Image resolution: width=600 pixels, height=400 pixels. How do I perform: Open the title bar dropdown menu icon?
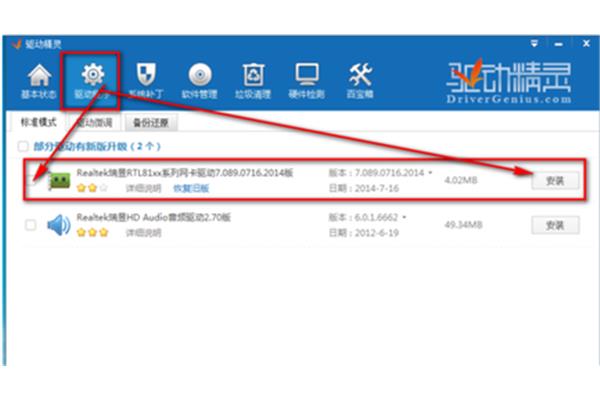(x=534, y=44)
